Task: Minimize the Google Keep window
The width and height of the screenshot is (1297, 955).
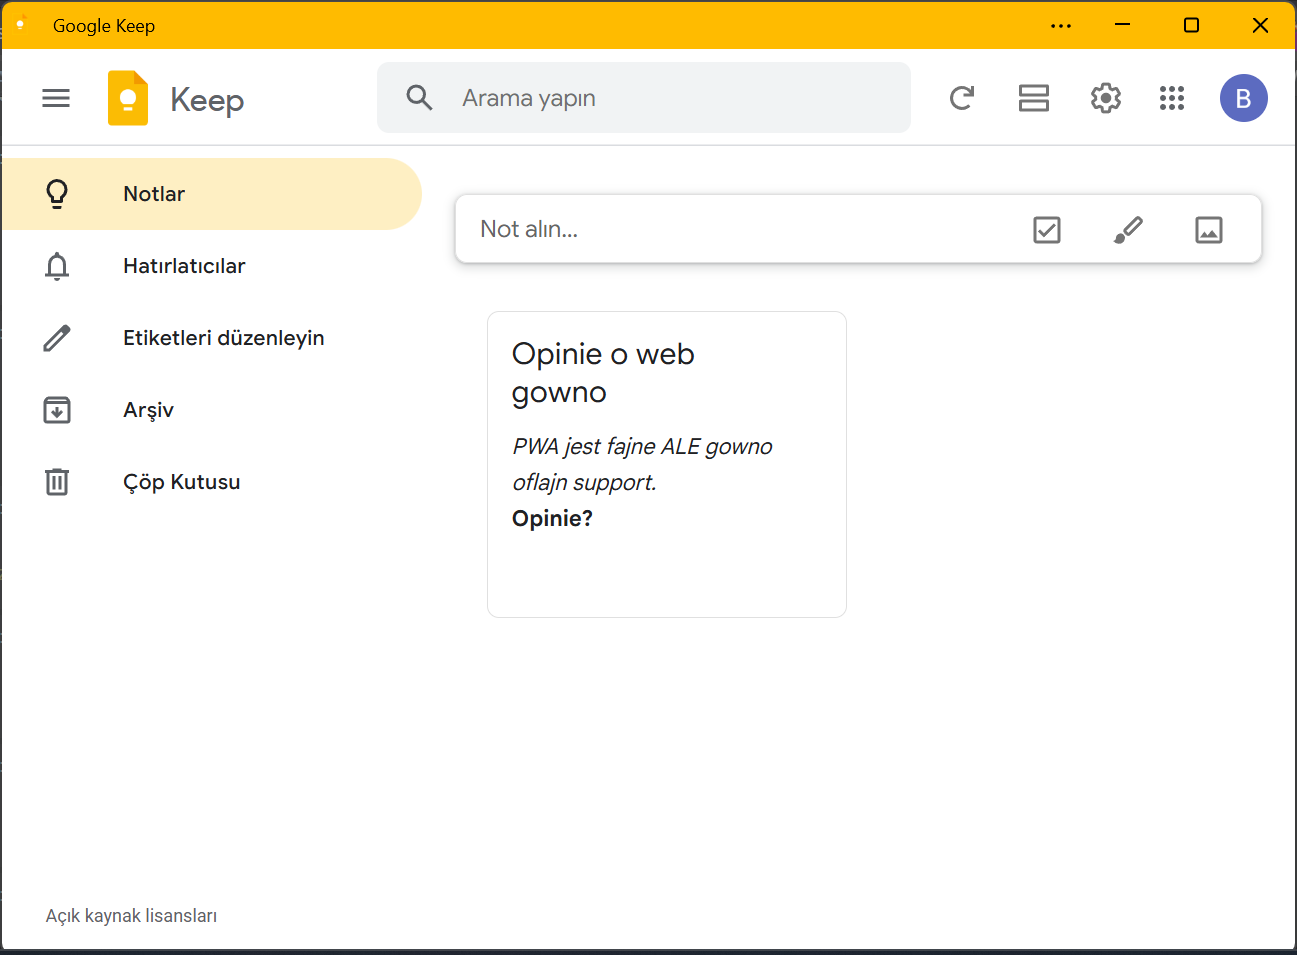Action: (1123, 25)
